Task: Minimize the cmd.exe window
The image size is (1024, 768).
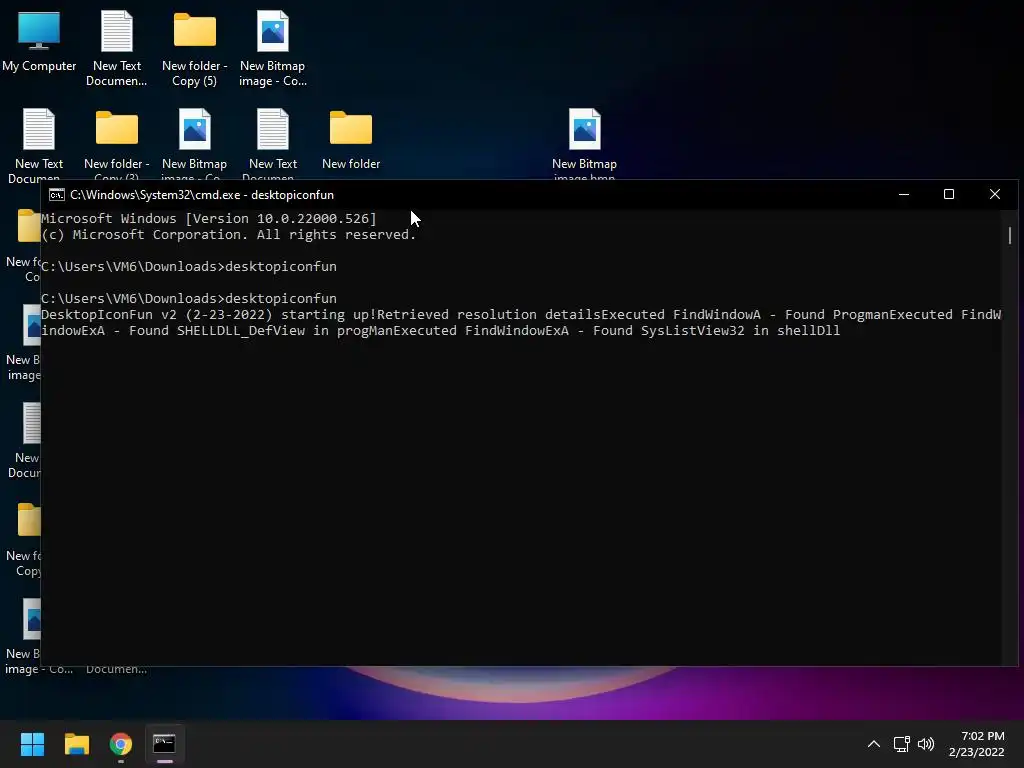Action: [x=904, y=195]
